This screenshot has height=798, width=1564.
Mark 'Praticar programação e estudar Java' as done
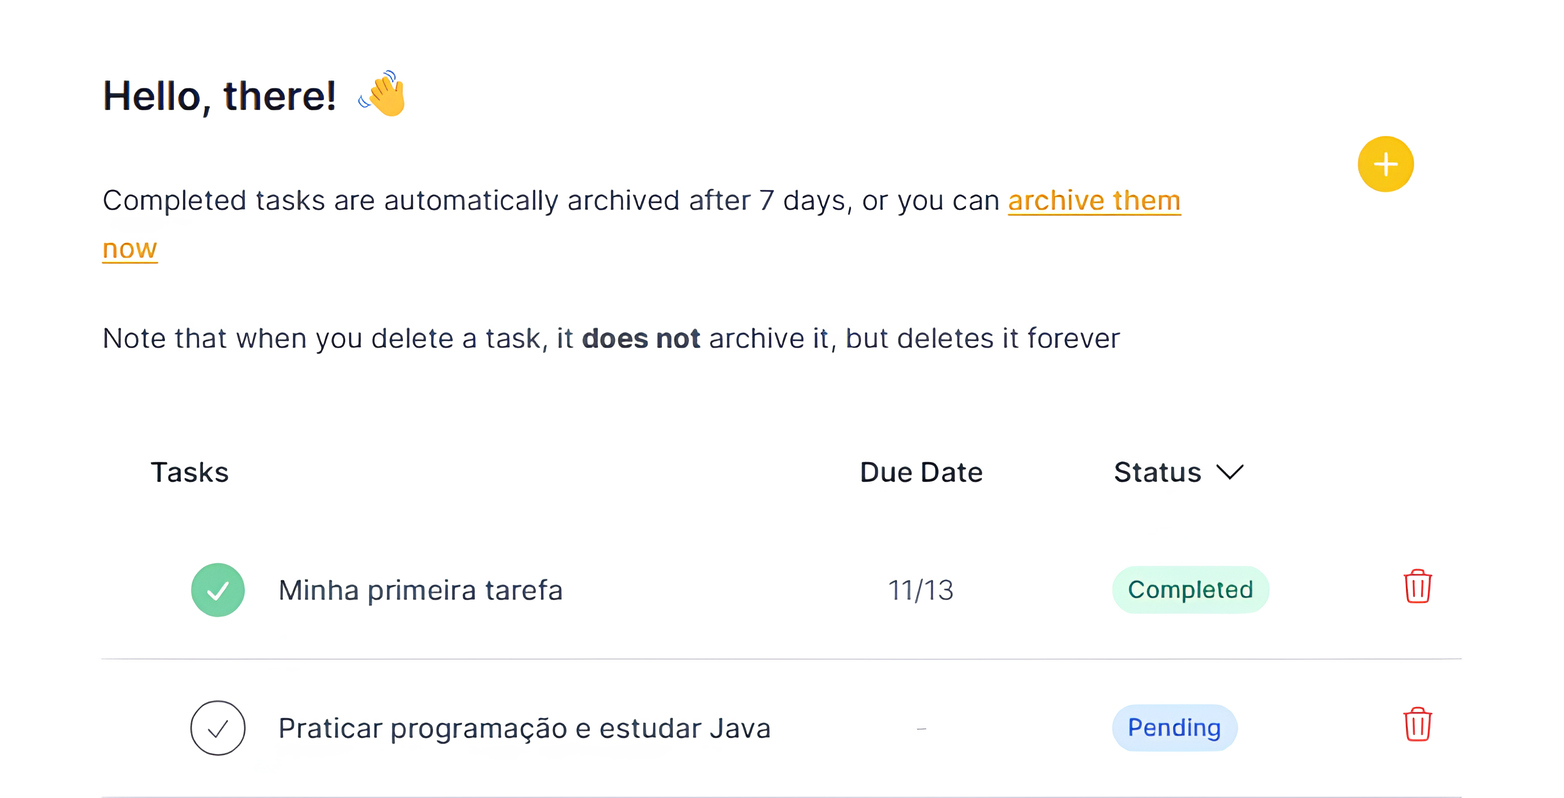pos(218,728)
